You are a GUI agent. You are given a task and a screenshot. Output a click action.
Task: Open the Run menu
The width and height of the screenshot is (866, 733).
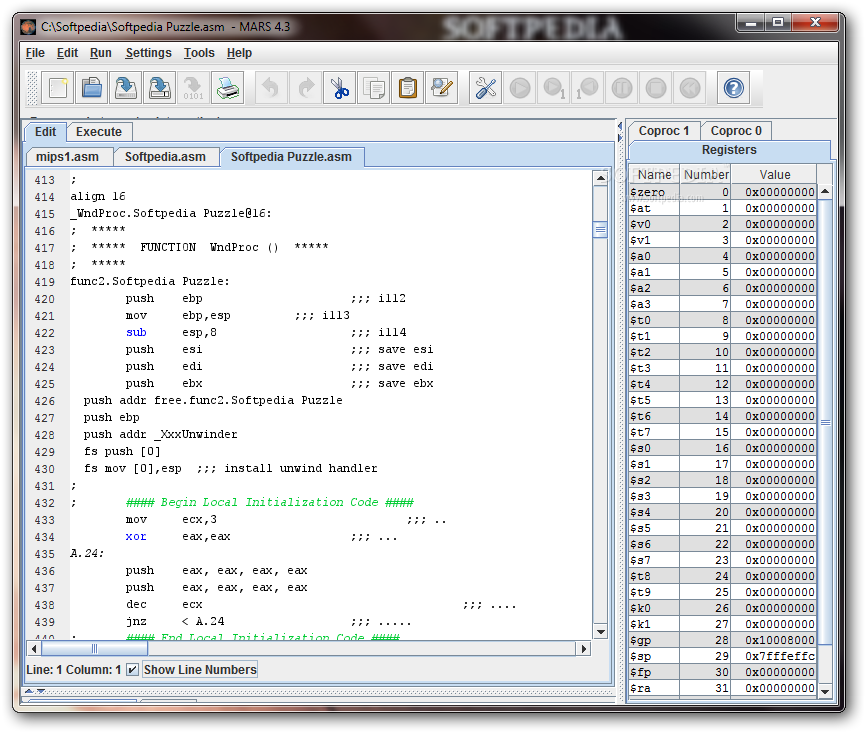101,53
